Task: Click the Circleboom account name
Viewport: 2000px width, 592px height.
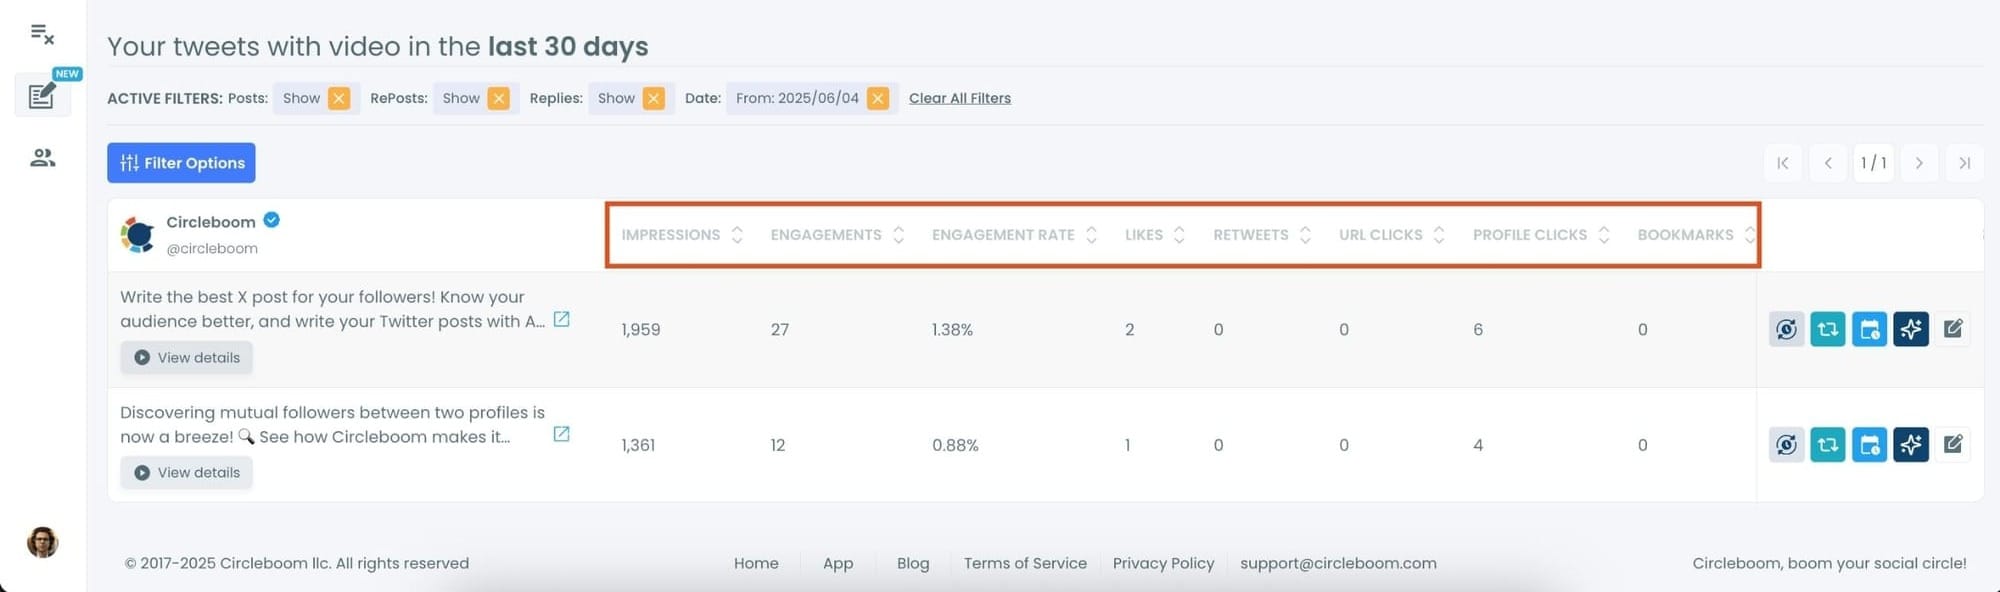Action: click(x=211, y=222)
